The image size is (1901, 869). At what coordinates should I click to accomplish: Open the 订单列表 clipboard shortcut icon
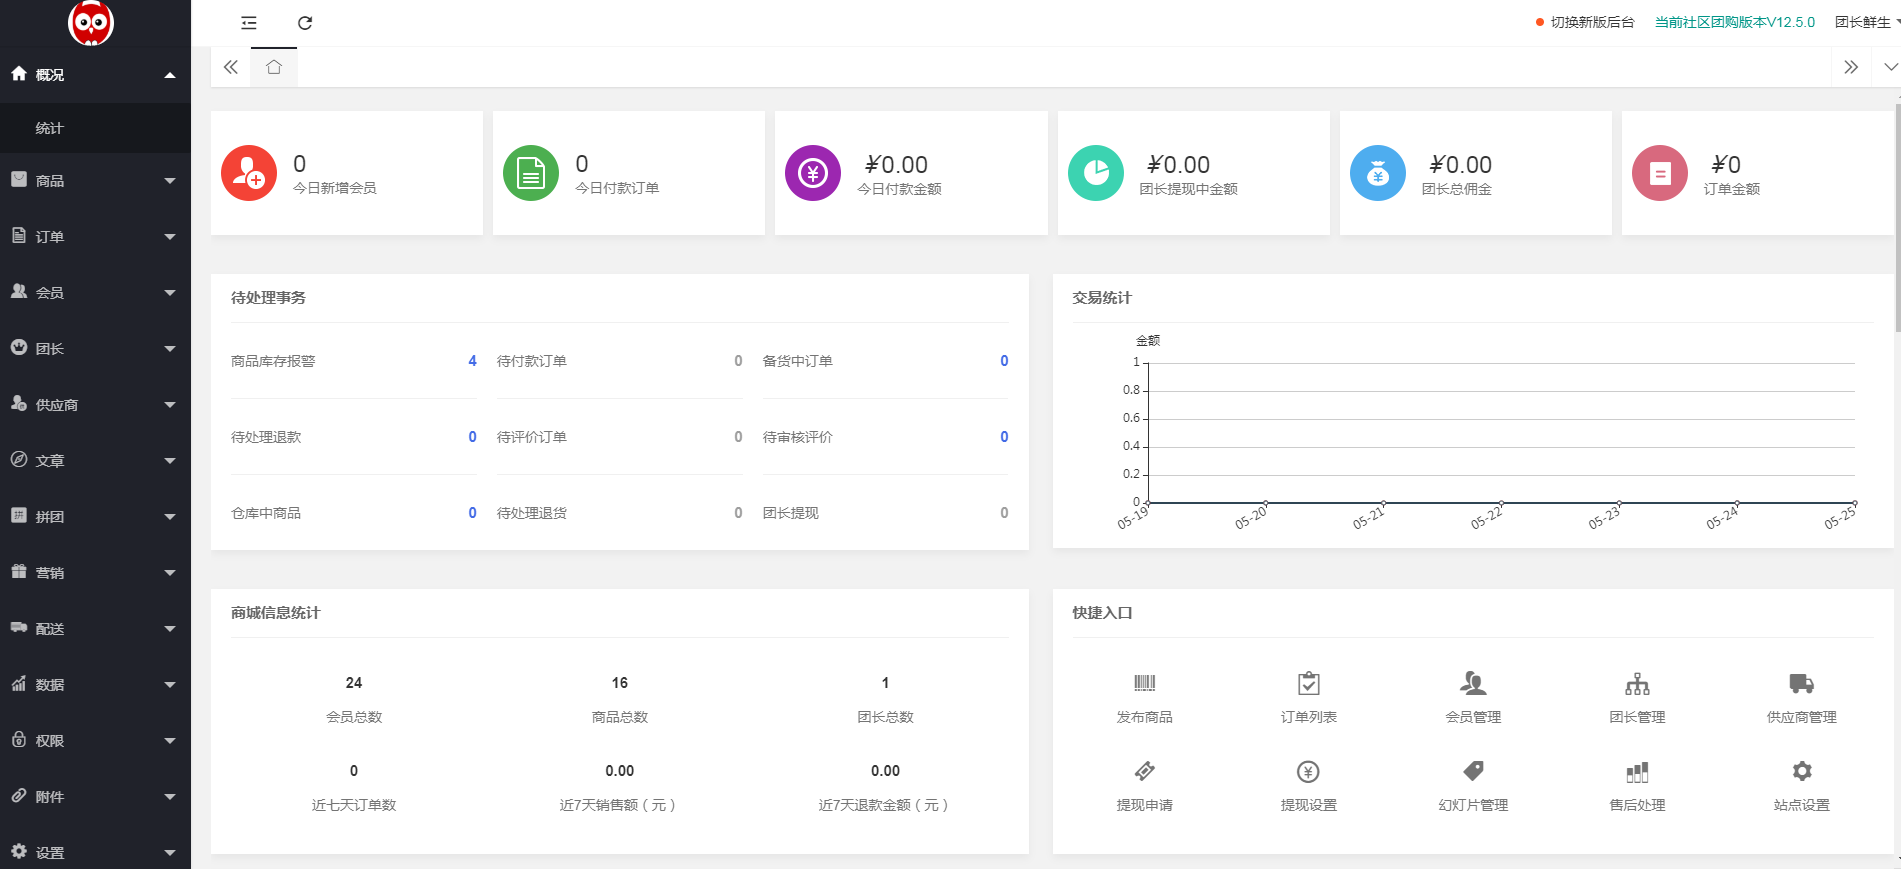tap(1308, 684)
